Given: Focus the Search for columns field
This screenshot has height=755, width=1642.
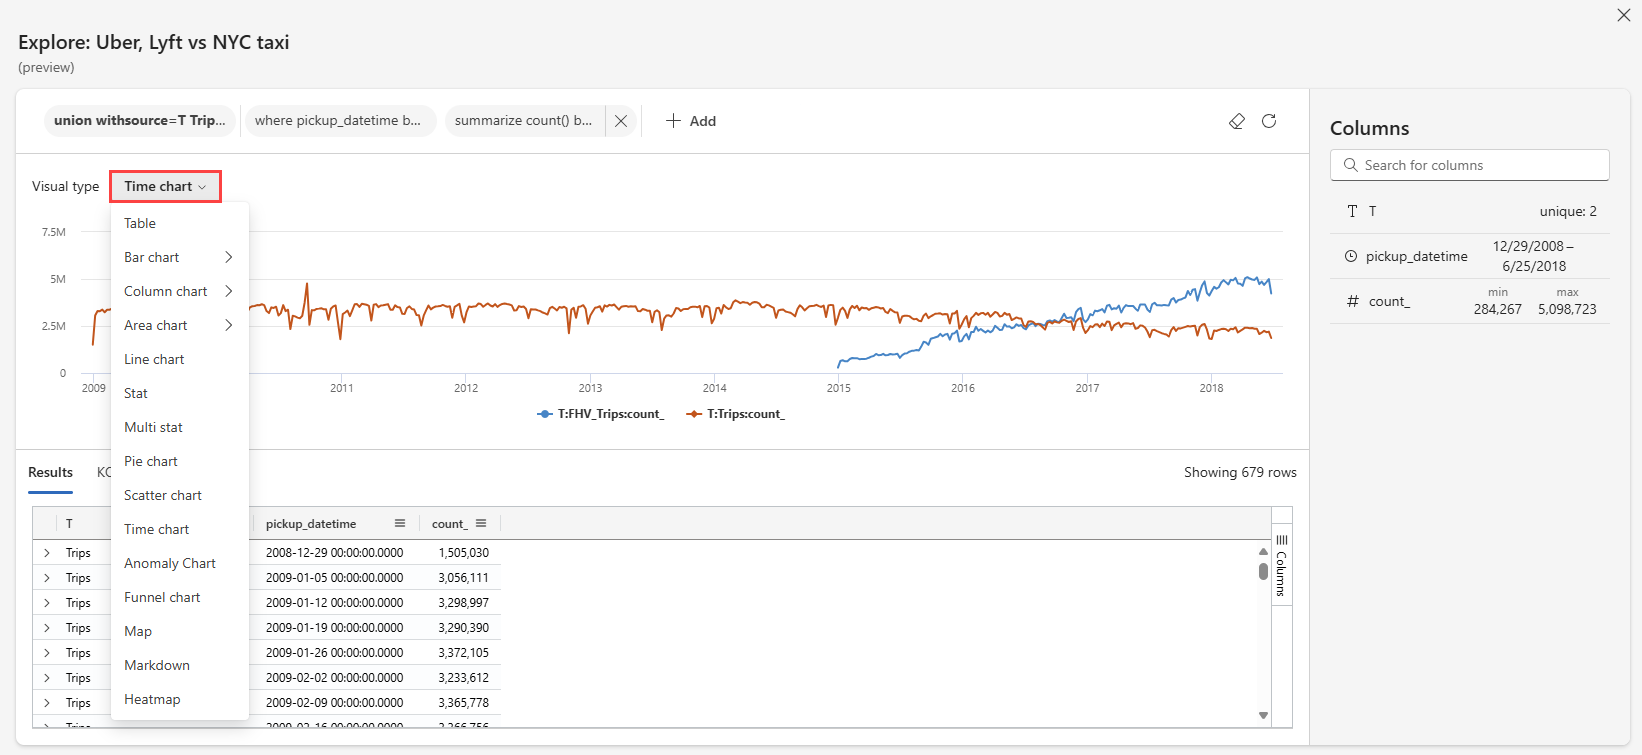Looking at the screenshot, I should click(1470, 165).
